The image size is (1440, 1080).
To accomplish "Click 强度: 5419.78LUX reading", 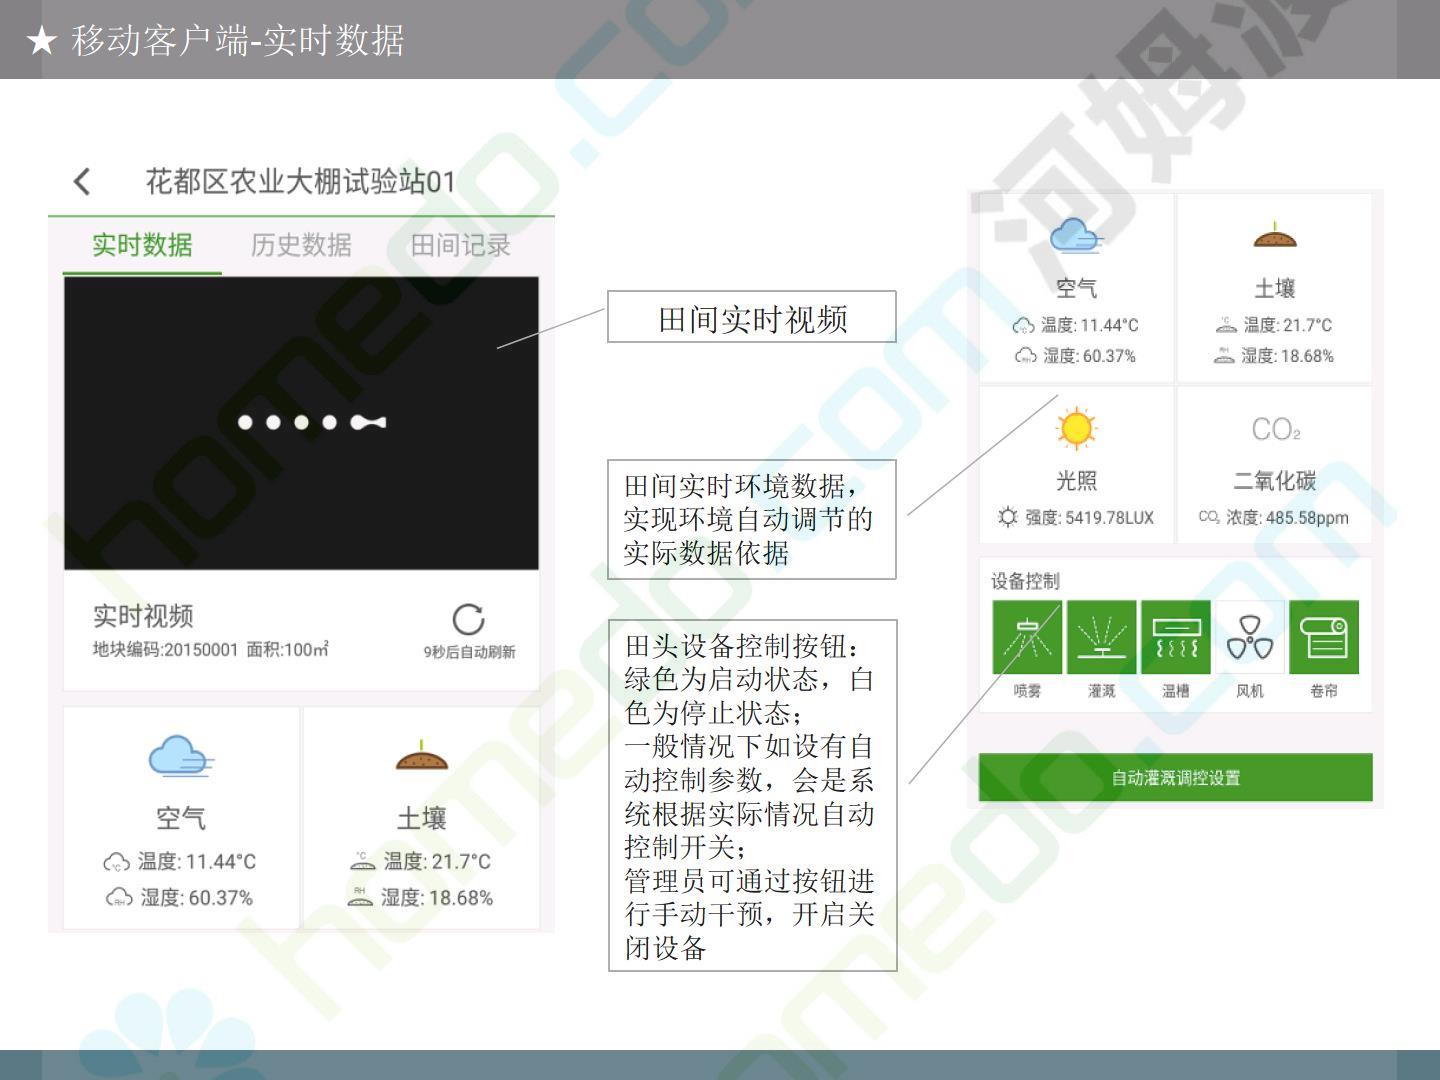I will 1089,517.
